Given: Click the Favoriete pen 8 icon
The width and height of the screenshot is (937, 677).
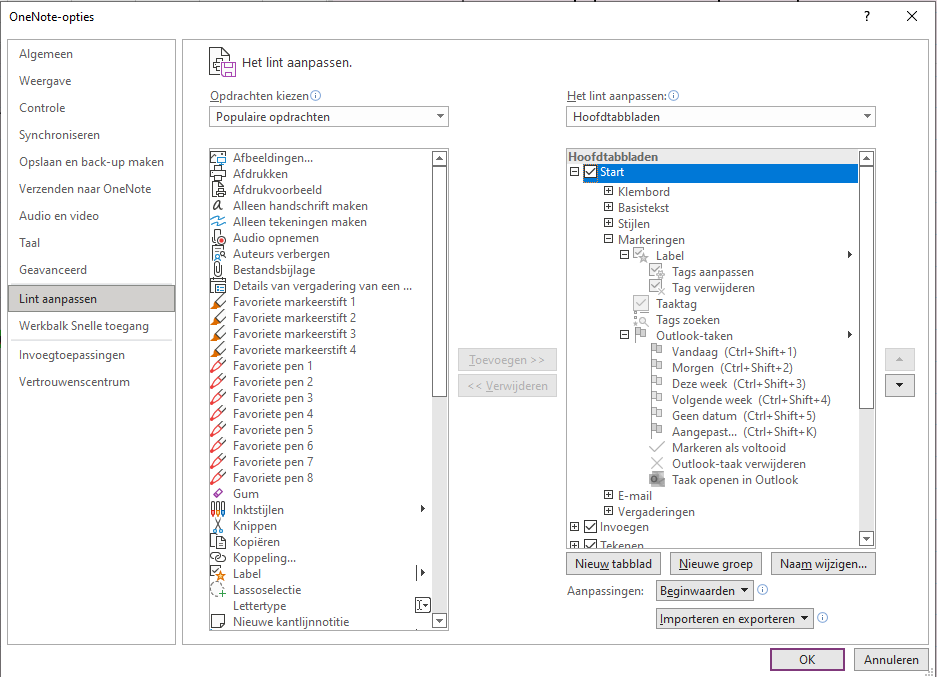Looking at the screenshot, I should coord(218,478).
